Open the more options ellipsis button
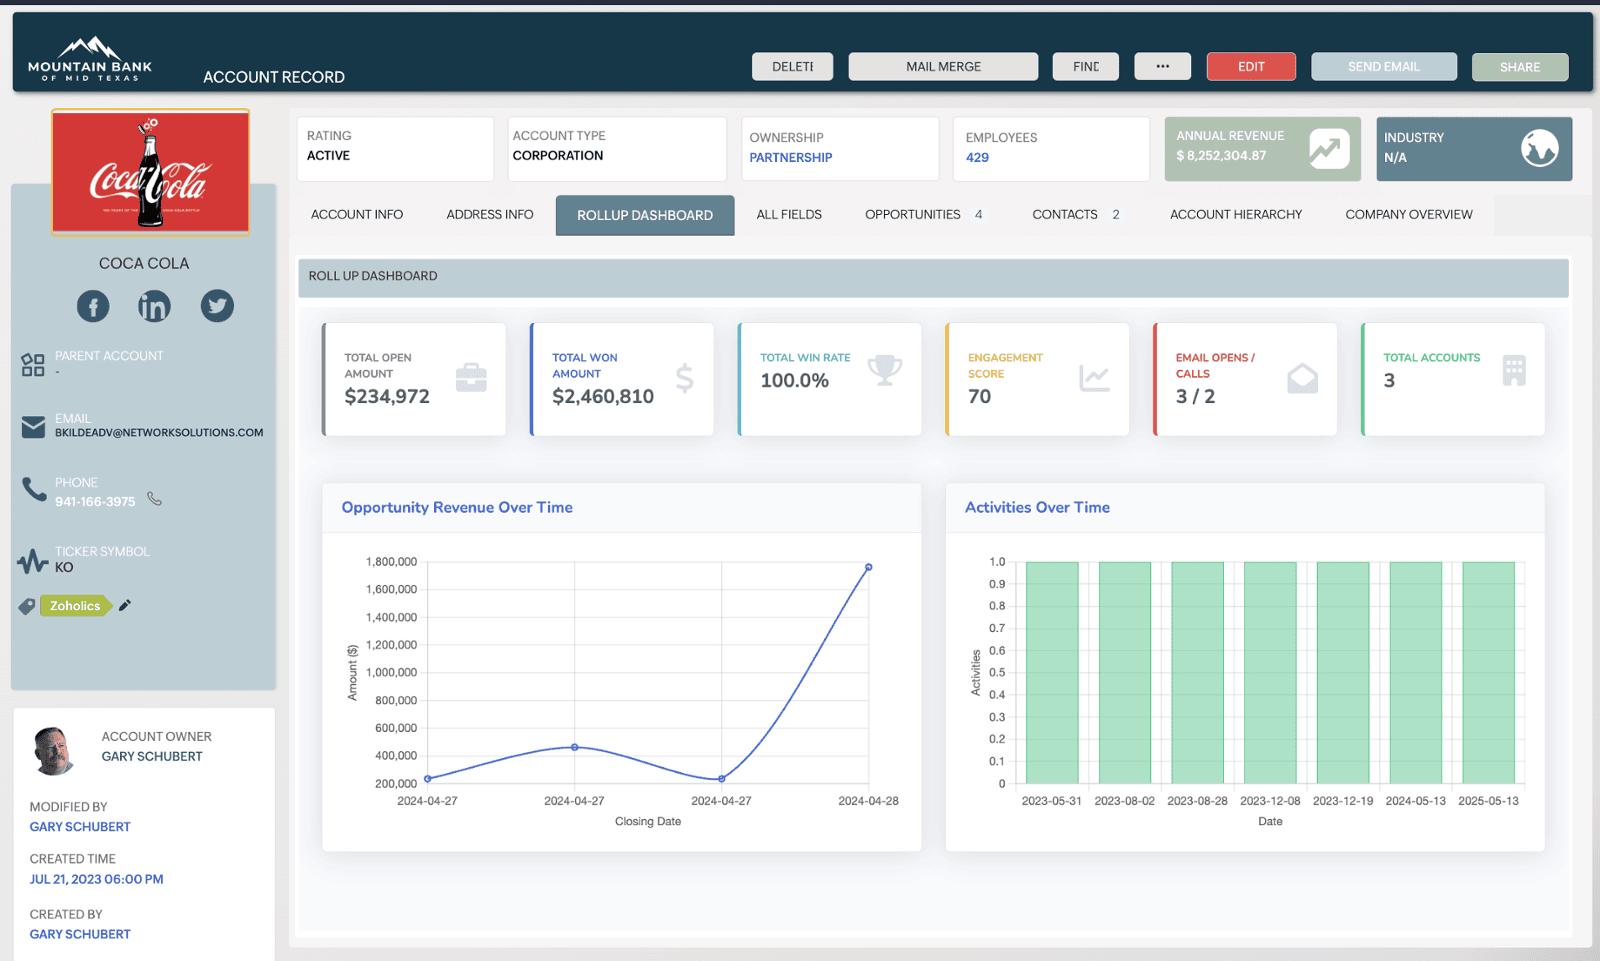Image resolution: width=1600 pixels, height=961 pixels. (x=1162, y=66)
